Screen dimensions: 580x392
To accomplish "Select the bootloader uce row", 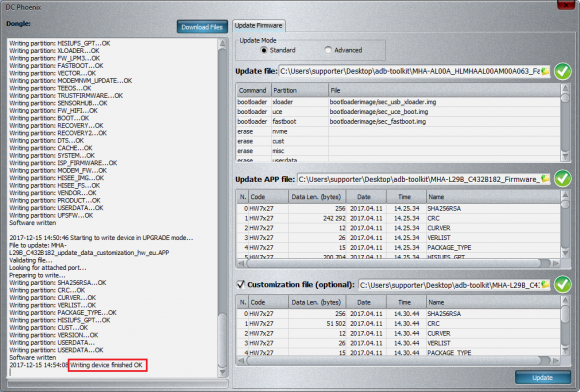I will tap(398, 112).
